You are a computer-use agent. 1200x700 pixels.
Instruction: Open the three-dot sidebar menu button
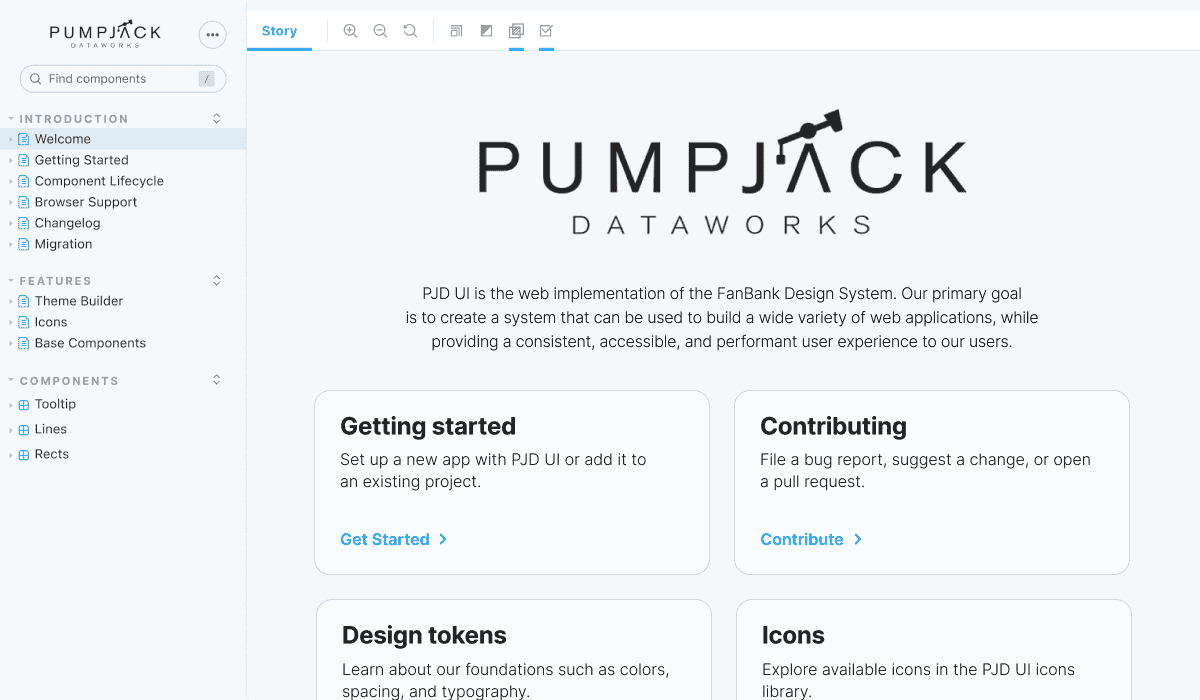(x=212, y=34)
